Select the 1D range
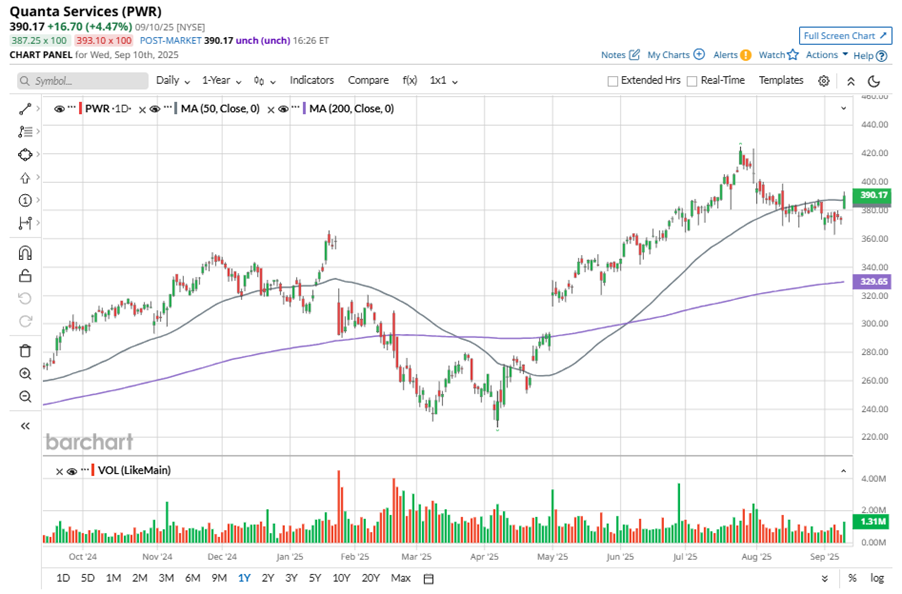This screenshot has width=902, height=594. point(63,578)
